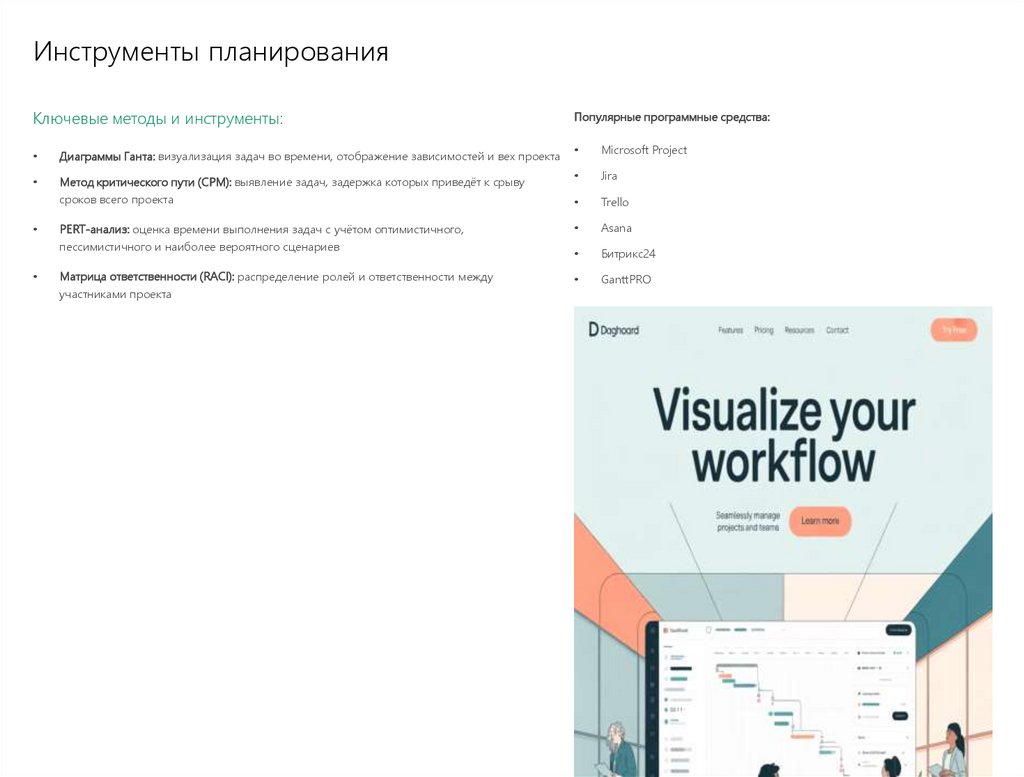Click the bullet 'Метод критического пути (CPM):'
The height and width of the screenshot is (777, 1024).
pyautogui.click(x=145, y=183)
